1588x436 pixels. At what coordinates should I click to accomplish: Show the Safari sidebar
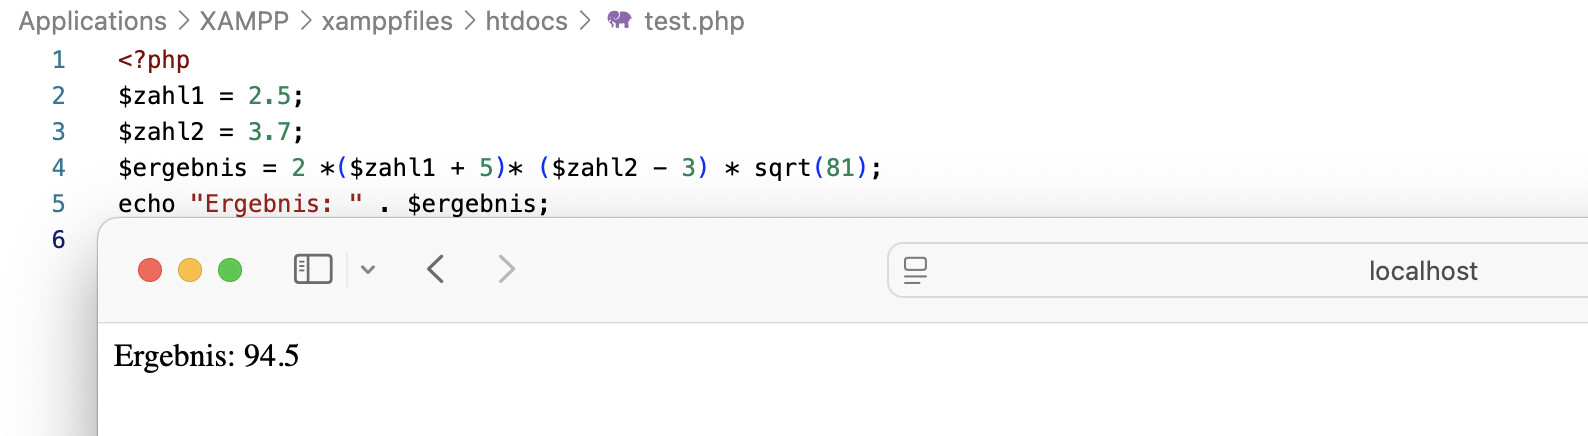click(x=312, y=269)
